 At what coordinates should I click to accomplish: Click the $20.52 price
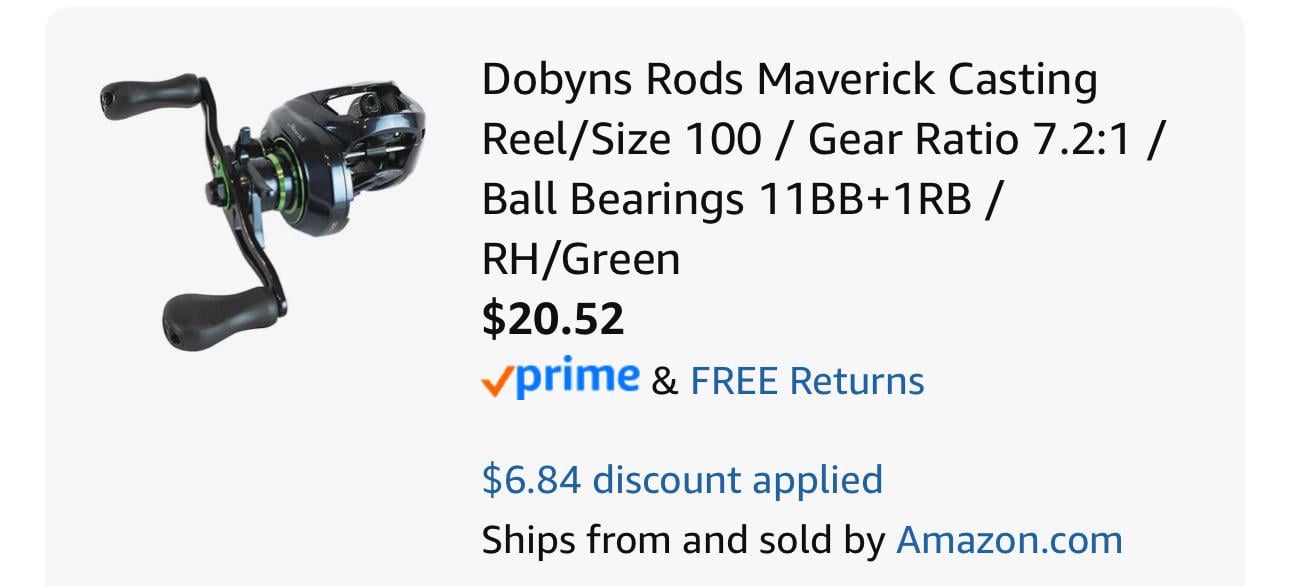[553, 319]
